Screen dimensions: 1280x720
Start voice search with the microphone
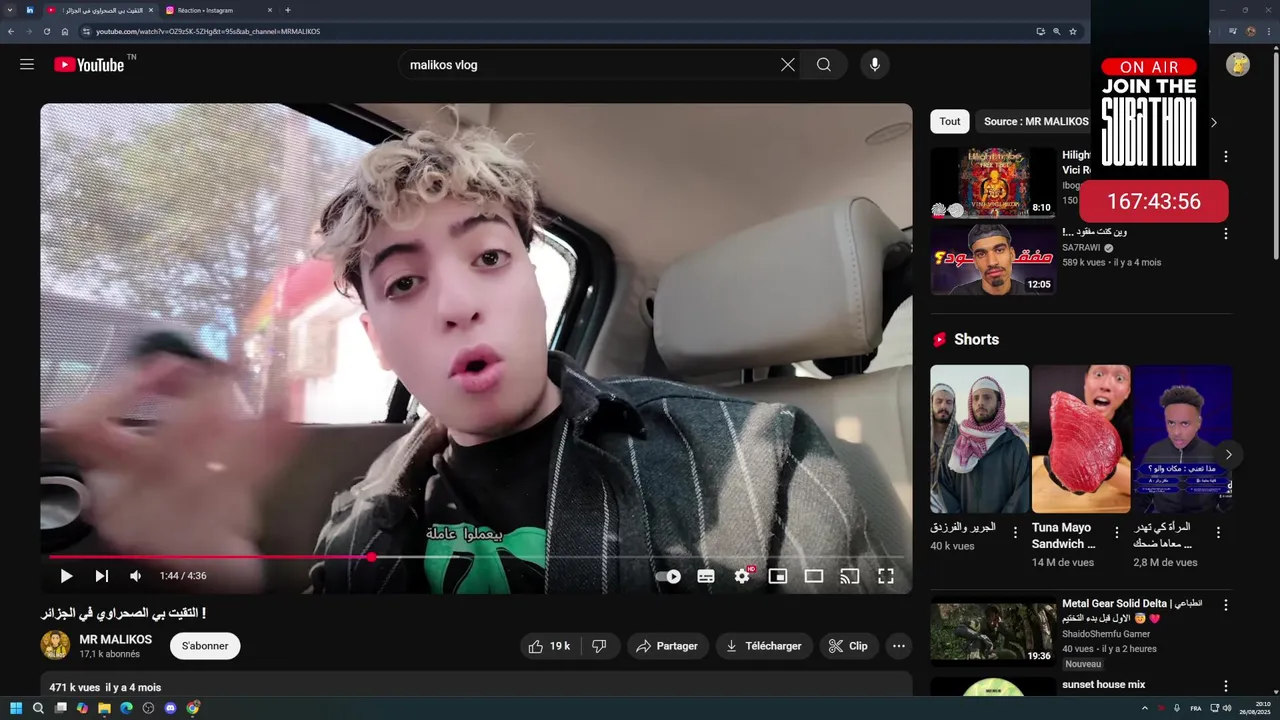(x=875, y=65)
